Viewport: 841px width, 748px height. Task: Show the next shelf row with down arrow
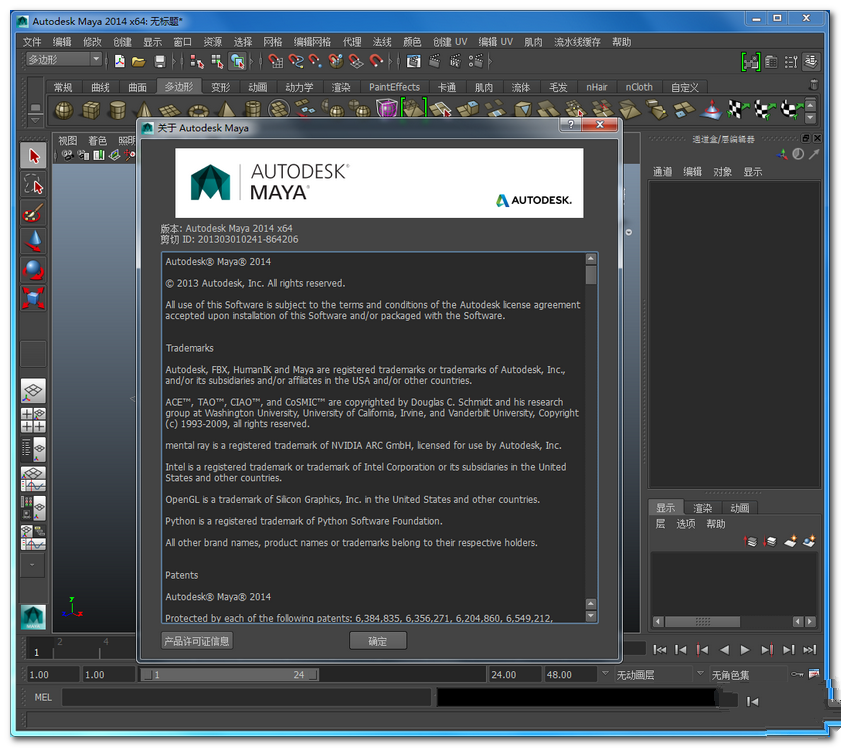coord(810,117)
